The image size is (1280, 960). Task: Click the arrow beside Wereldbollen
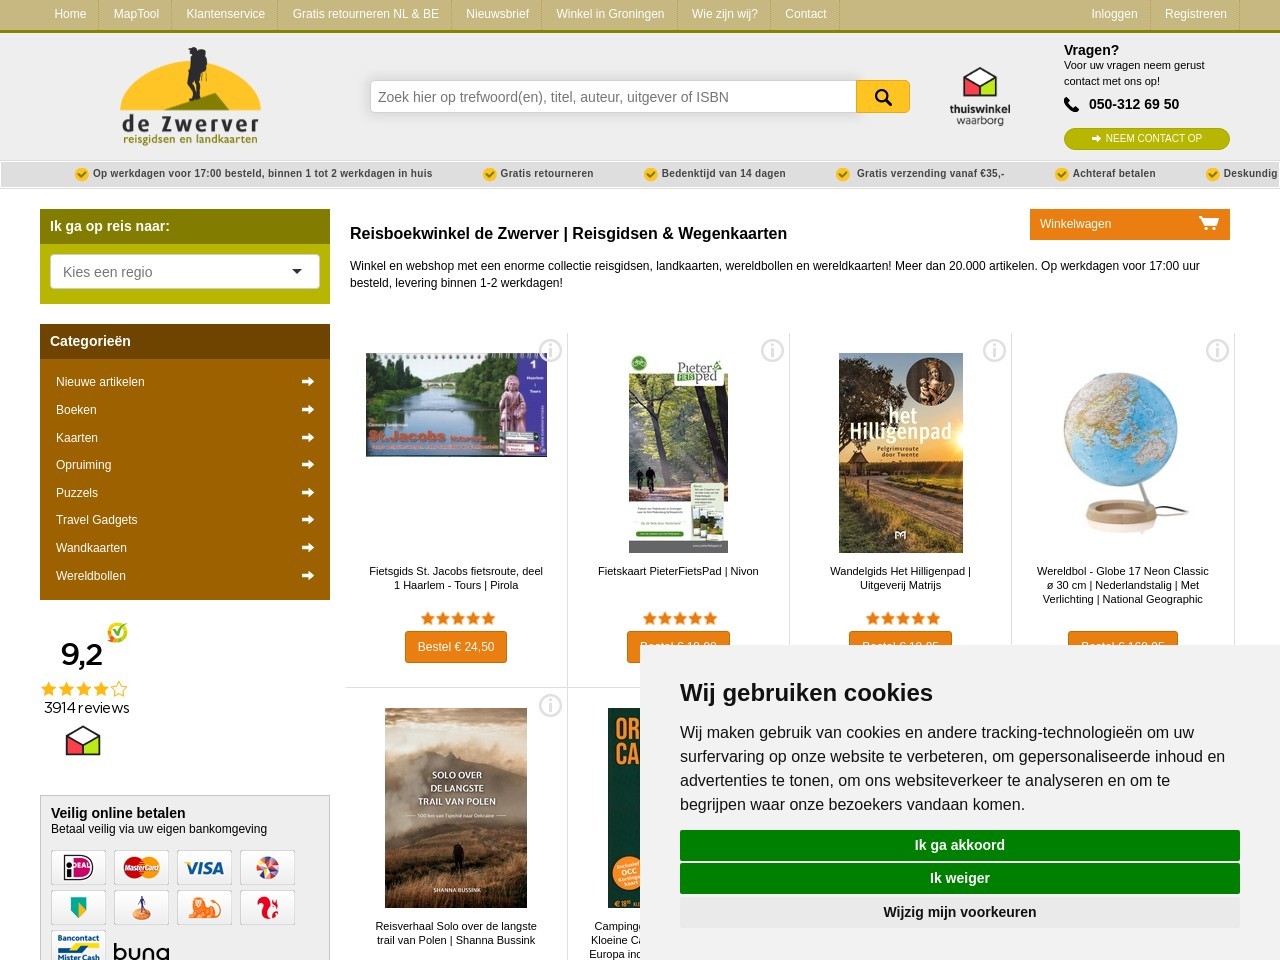(308, 575)
